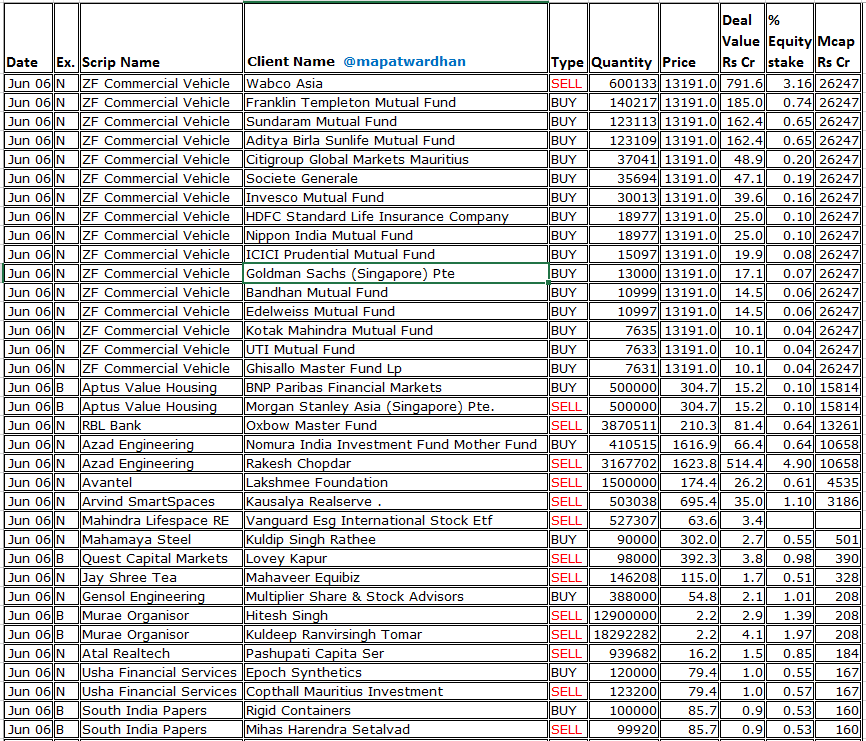Select the Epoch Synthetics cell
The image size is (866, 741).
[395, 673]
